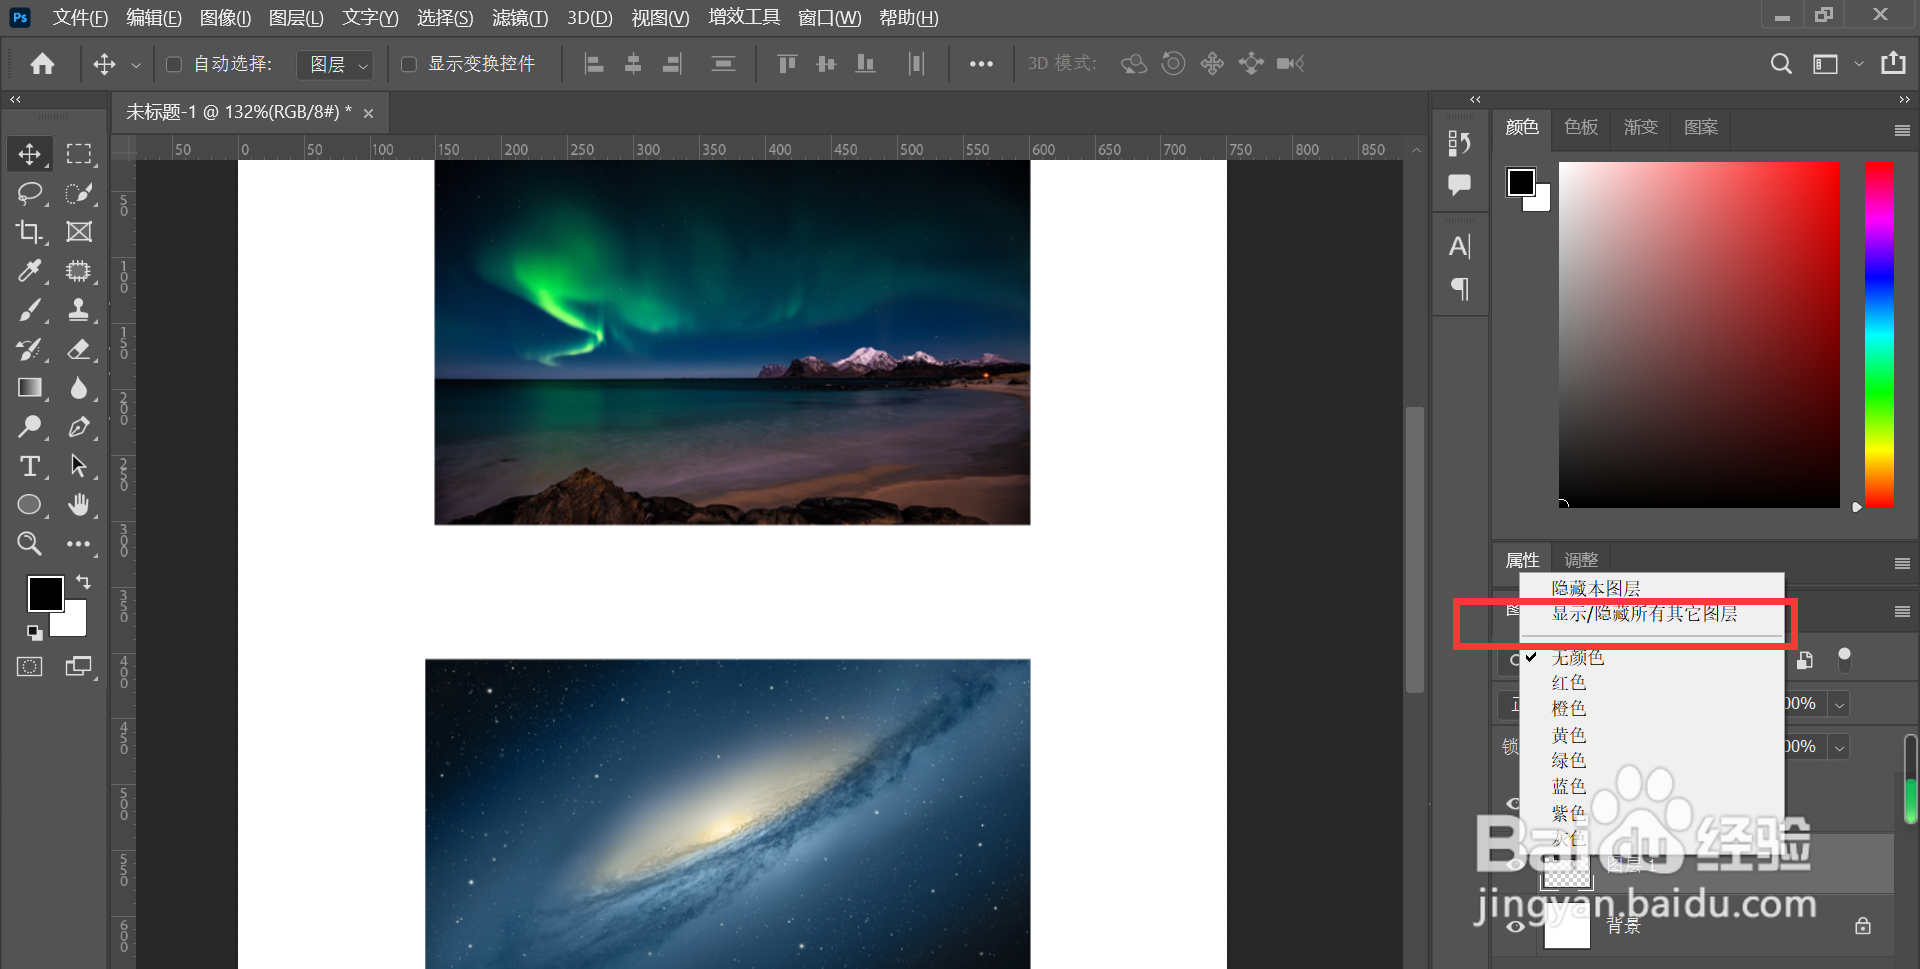This screenshot has width=1920, height=969.
Task: Swap foreground and background colors
Action: point(84,581)
